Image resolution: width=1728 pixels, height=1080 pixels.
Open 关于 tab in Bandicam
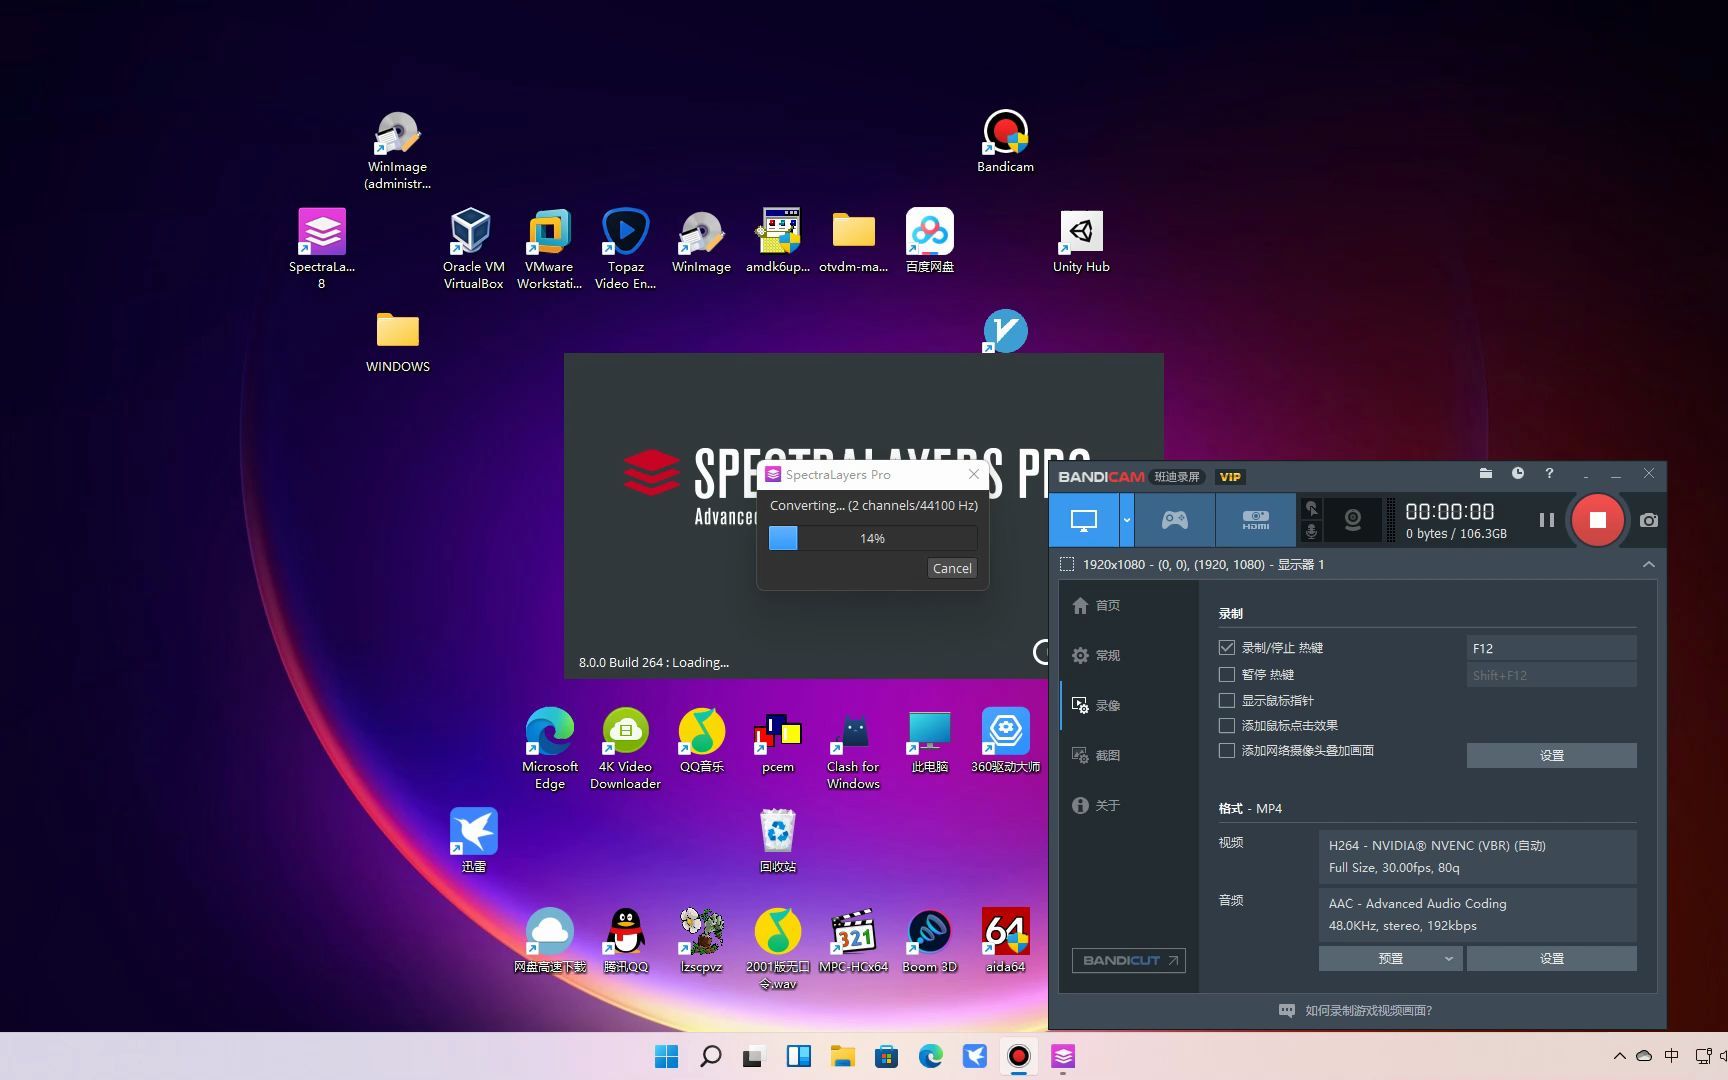pos(1096,805)
